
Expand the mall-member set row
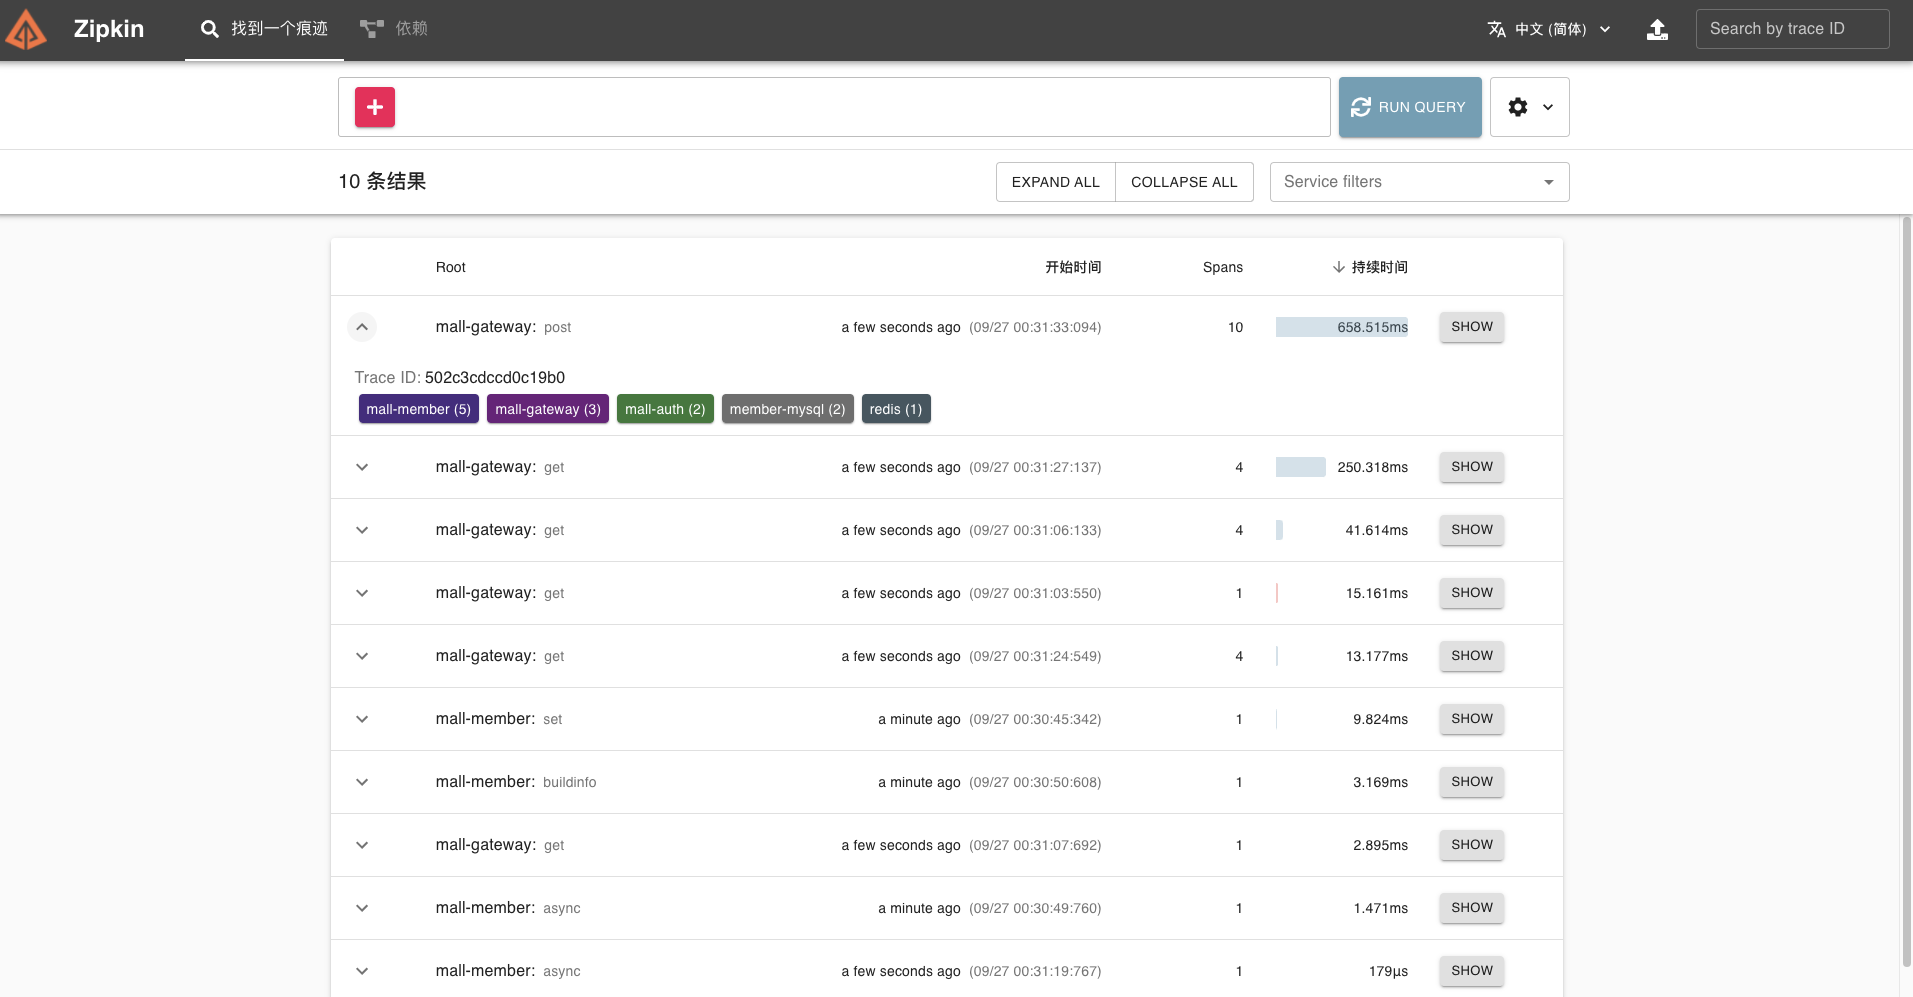click(362, 719)
